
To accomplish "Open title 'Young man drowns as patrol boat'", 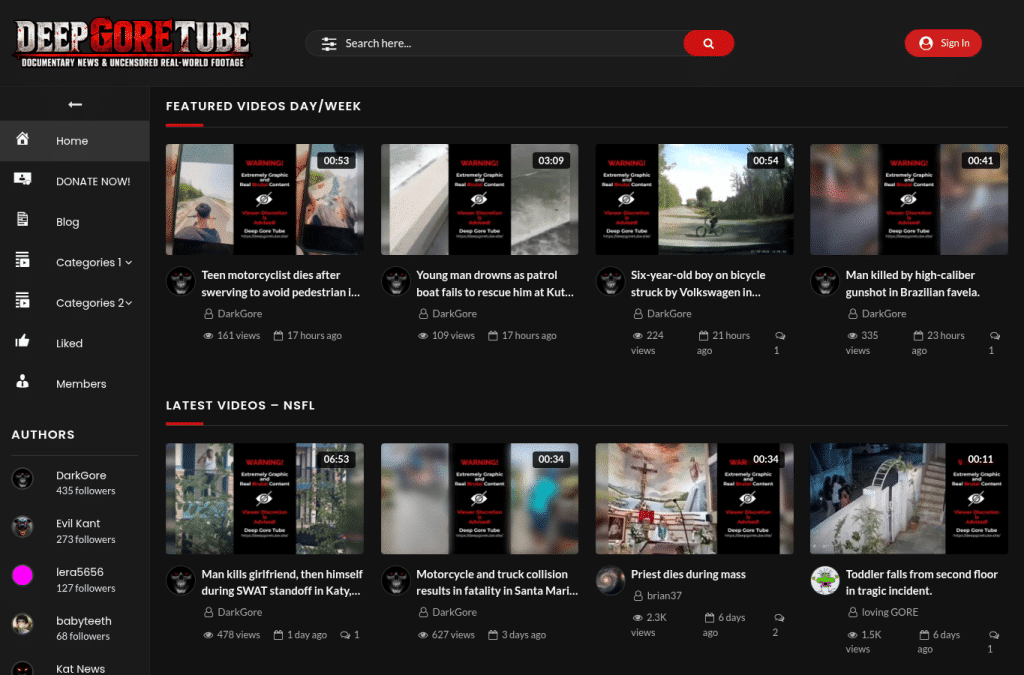I will [495, 283].
